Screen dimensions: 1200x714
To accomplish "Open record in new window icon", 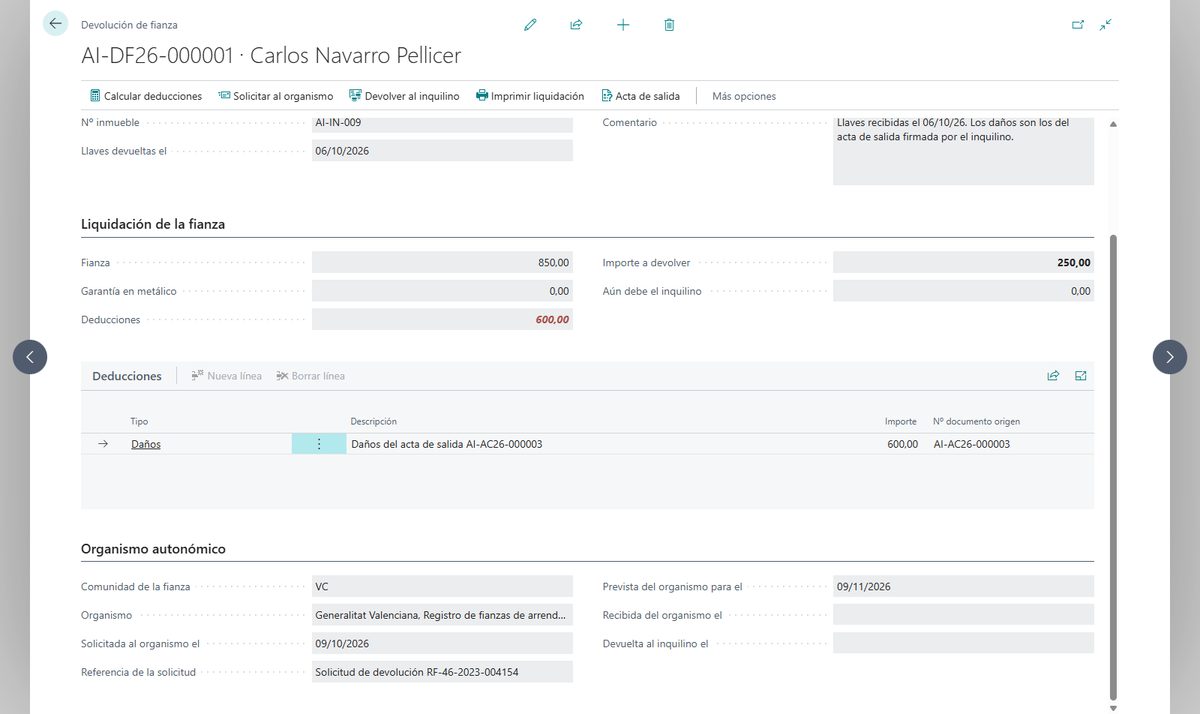I will (x=1078, y=24).
